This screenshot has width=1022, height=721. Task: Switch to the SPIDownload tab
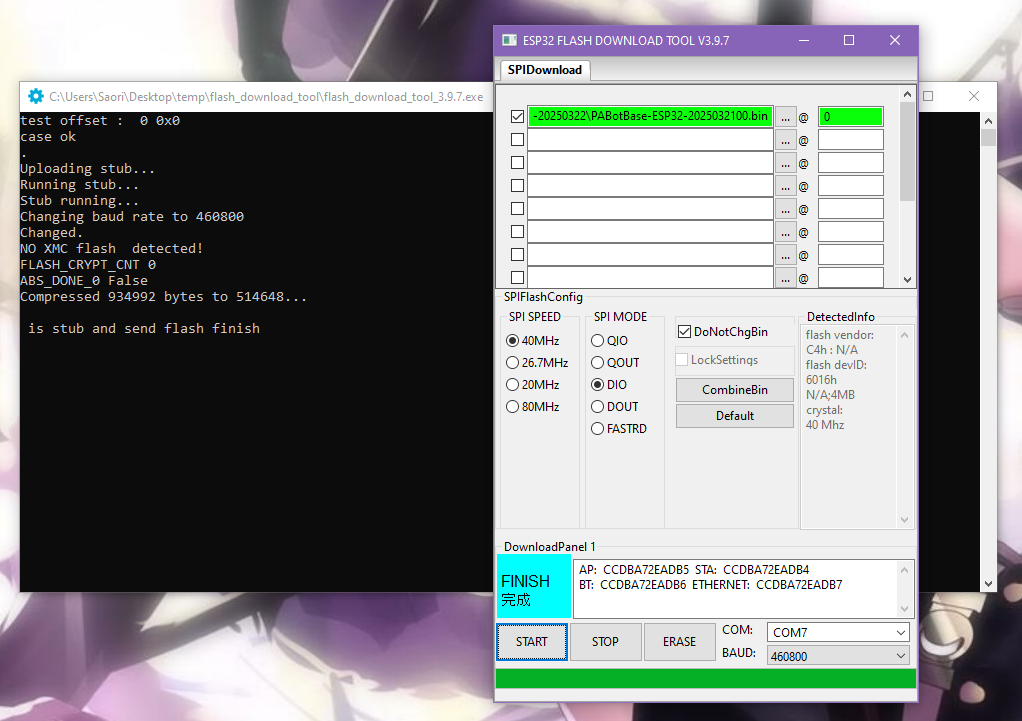pyautogui.click(x=544, y=70)
